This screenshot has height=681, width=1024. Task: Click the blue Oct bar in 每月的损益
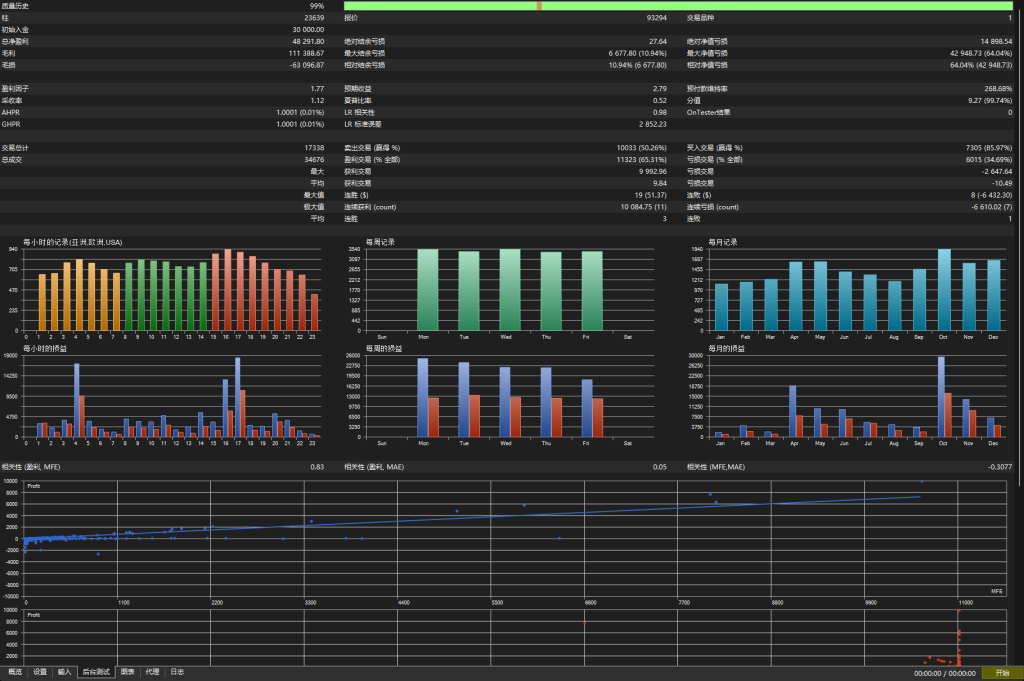[941, 397]
